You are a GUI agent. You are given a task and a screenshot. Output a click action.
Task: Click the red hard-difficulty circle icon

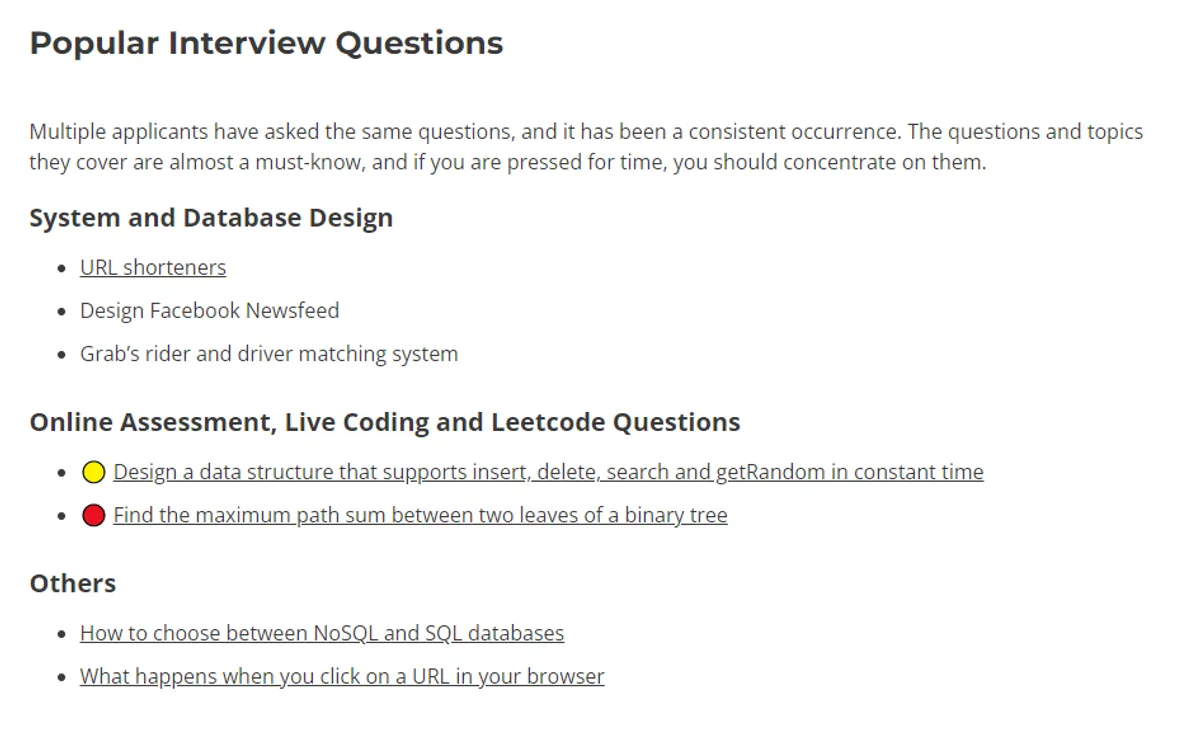[93, 516]
